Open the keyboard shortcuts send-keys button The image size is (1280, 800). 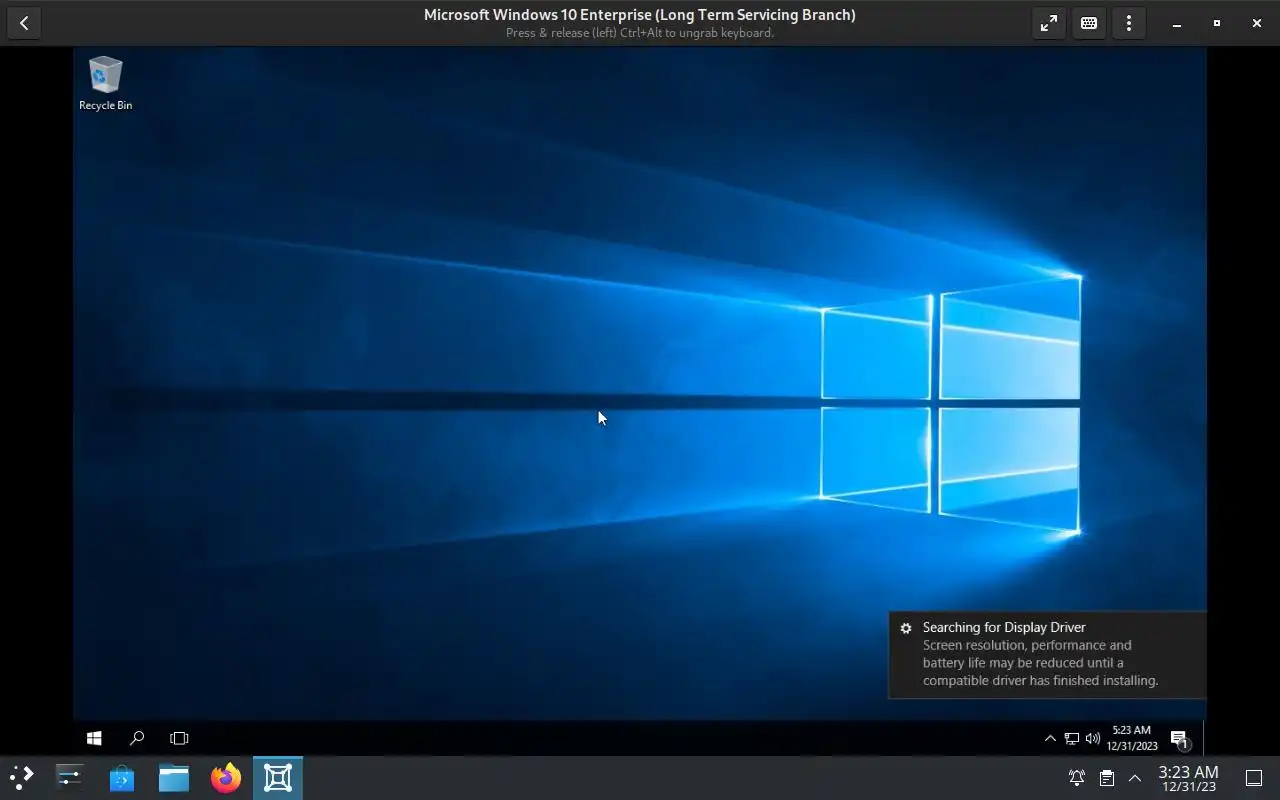(x=1089, y=23)
